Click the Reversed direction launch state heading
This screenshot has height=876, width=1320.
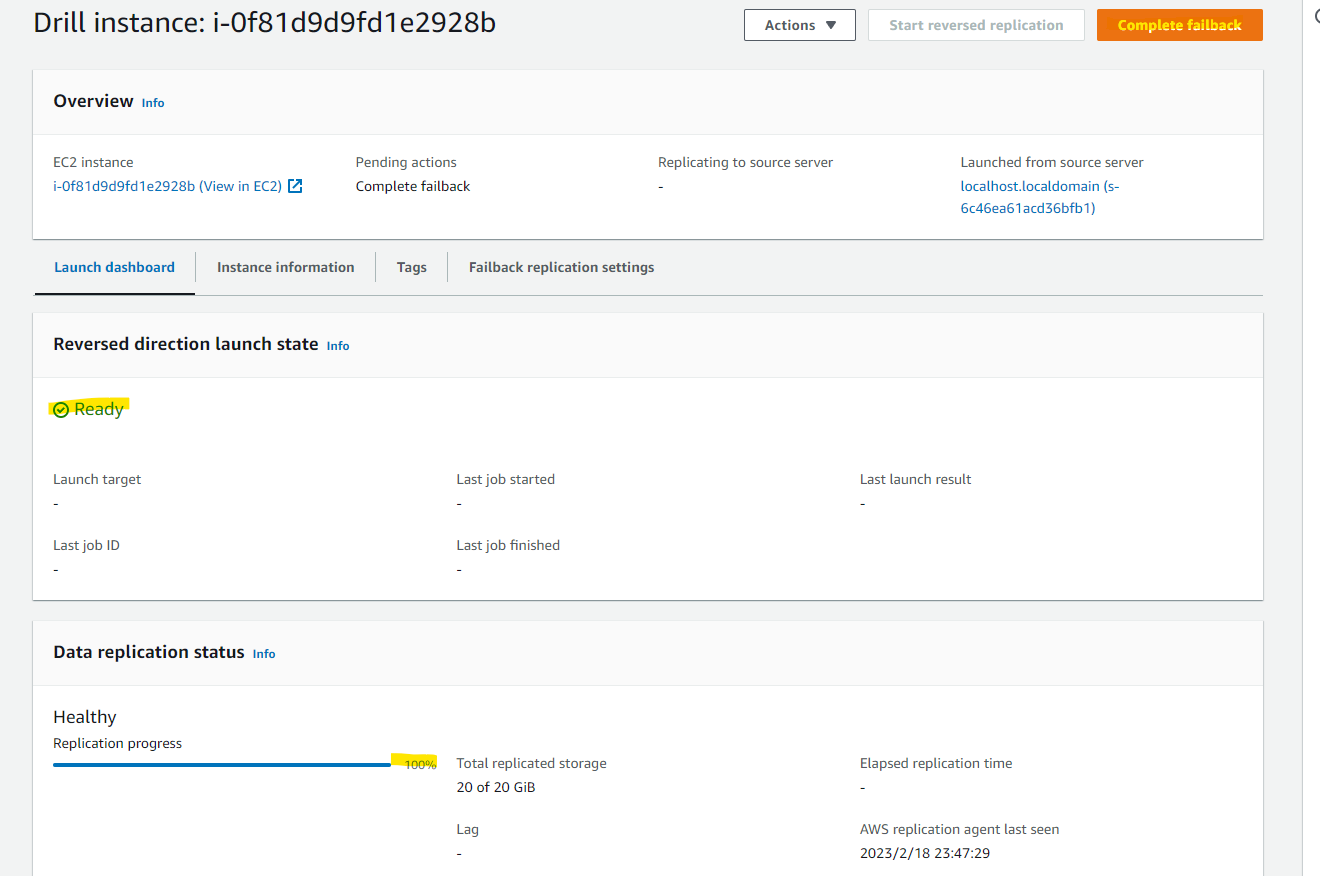(x=186, y=344)
